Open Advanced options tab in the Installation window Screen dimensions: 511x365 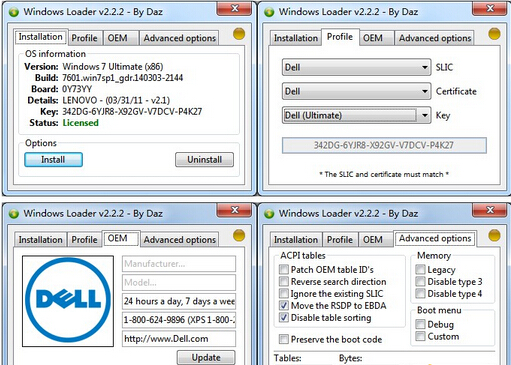[x=180, y=38]
